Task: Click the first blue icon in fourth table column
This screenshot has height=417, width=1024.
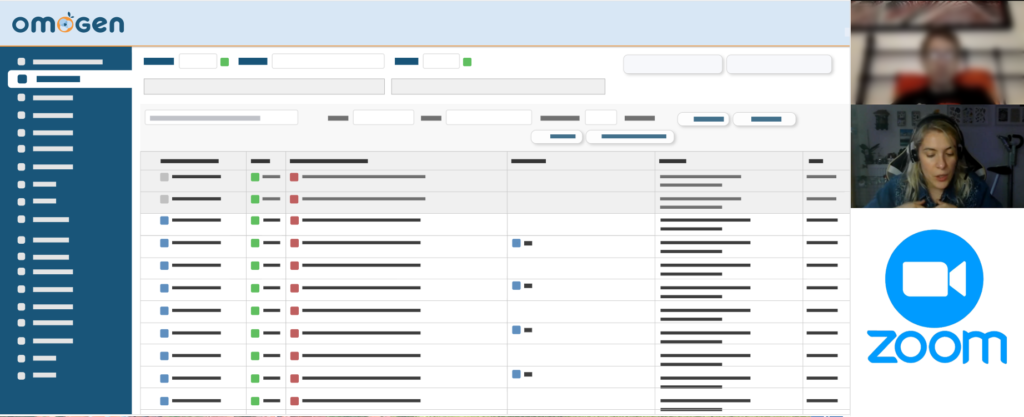Action: coord(516,243)
